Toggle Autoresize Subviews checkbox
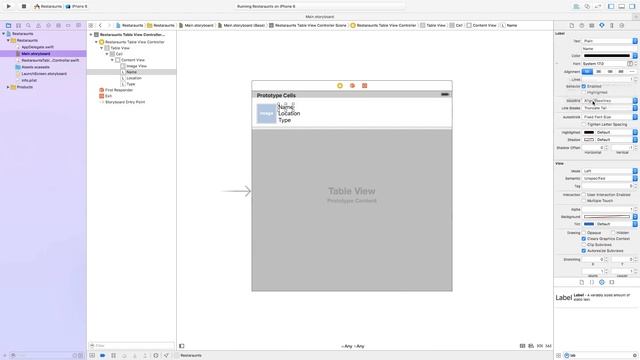This screenshot has width=640, height=360. 584,251
